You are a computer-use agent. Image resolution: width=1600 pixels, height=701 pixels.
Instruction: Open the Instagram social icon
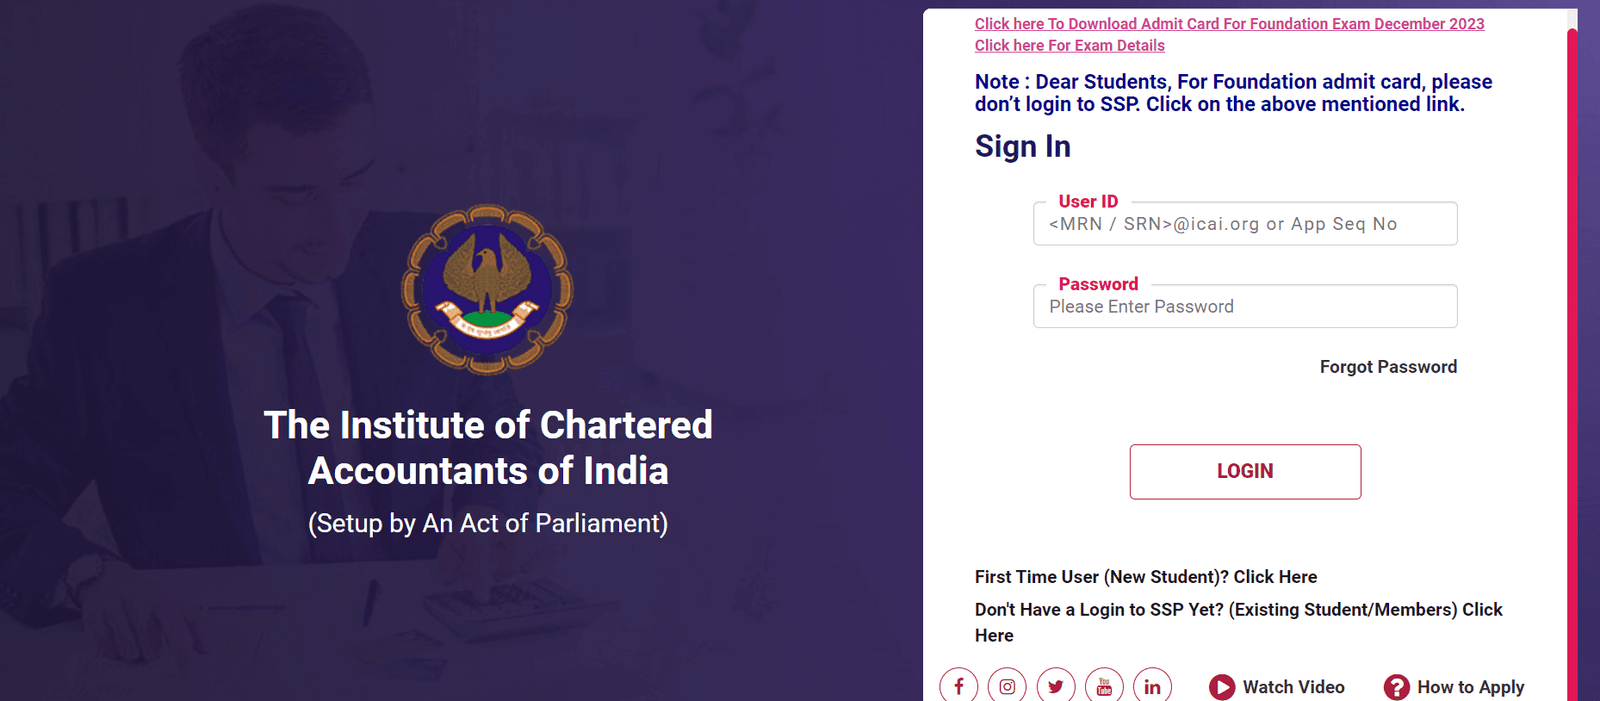(1007, 686)
